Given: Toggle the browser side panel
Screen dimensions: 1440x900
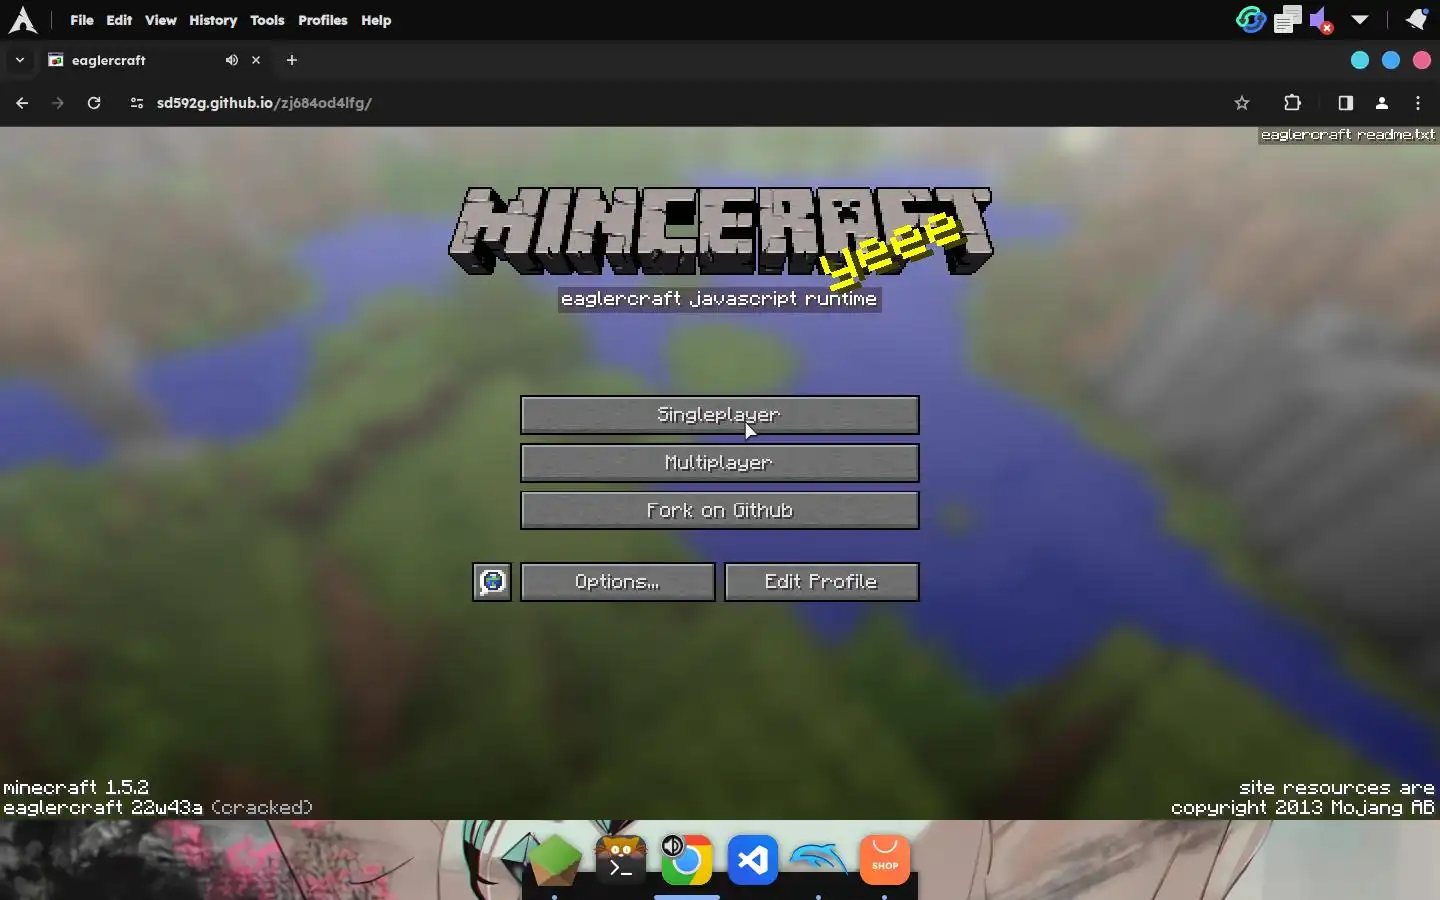Looking at the screenshot, I should (x=1346, y=103).
